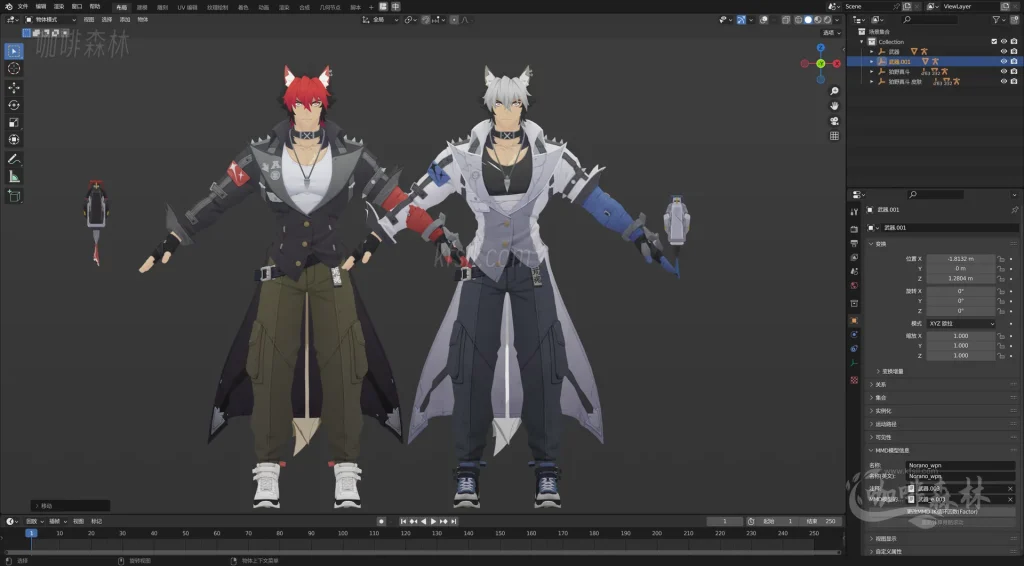Viewport: 1024px width, 566px height.
Task: Expand the 武器 tree row arrow
Action: tap(871, 52)
